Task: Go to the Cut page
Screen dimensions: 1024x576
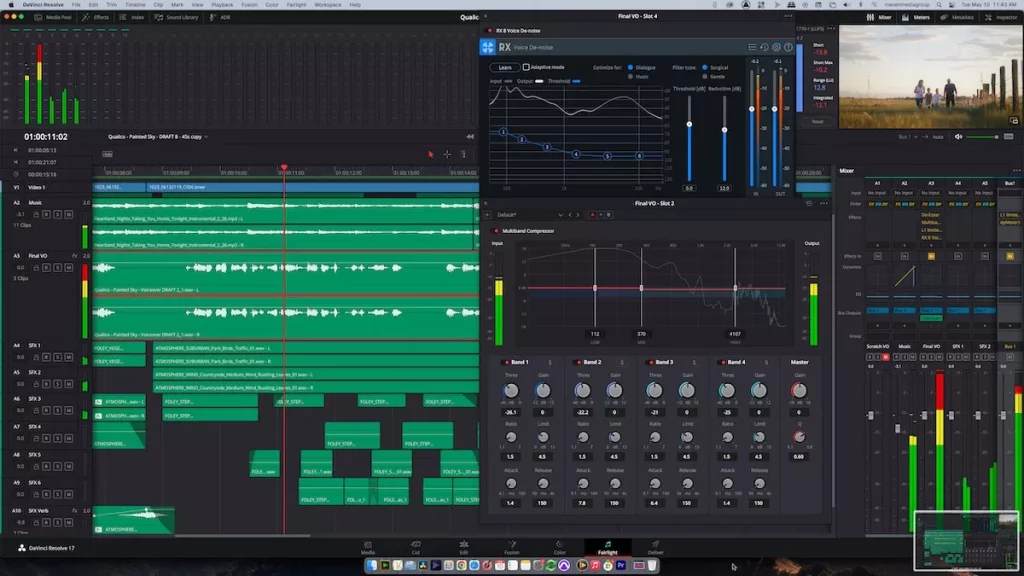Action: (x=415, y=547)
